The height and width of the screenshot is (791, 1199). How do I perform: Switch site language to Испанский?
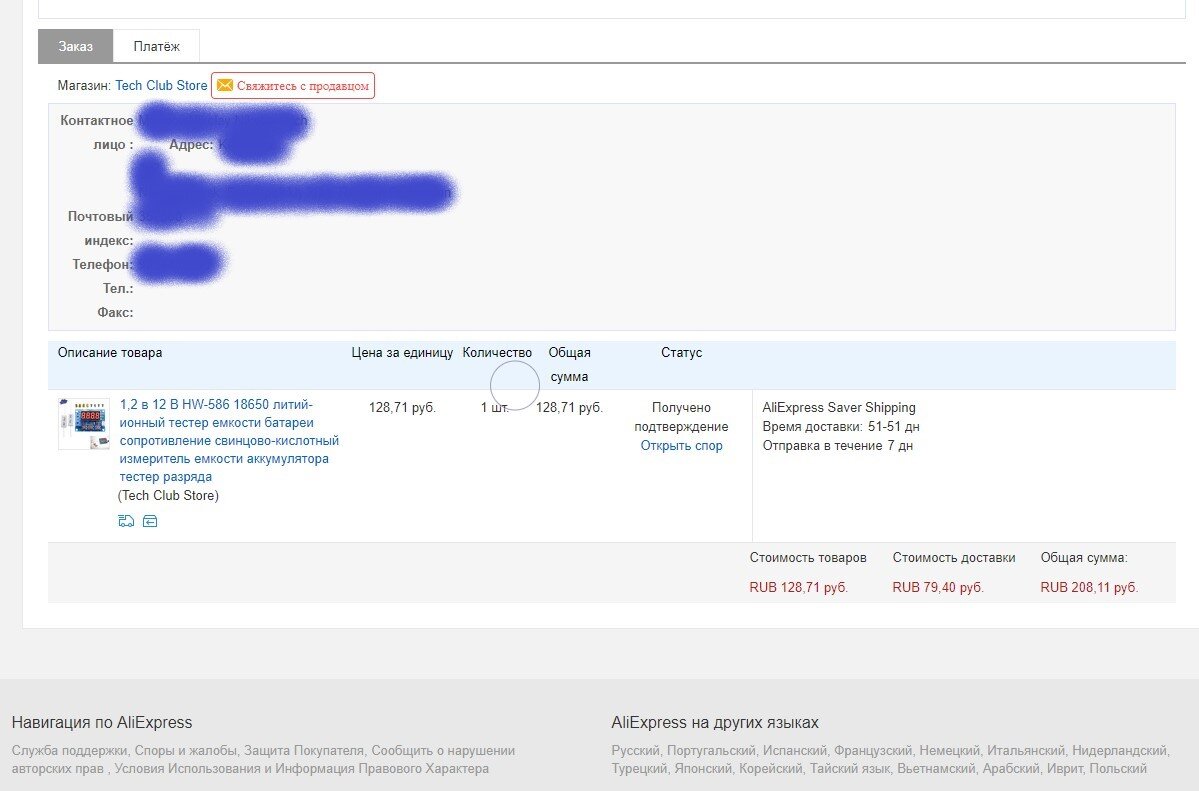(x=794, y=750)
